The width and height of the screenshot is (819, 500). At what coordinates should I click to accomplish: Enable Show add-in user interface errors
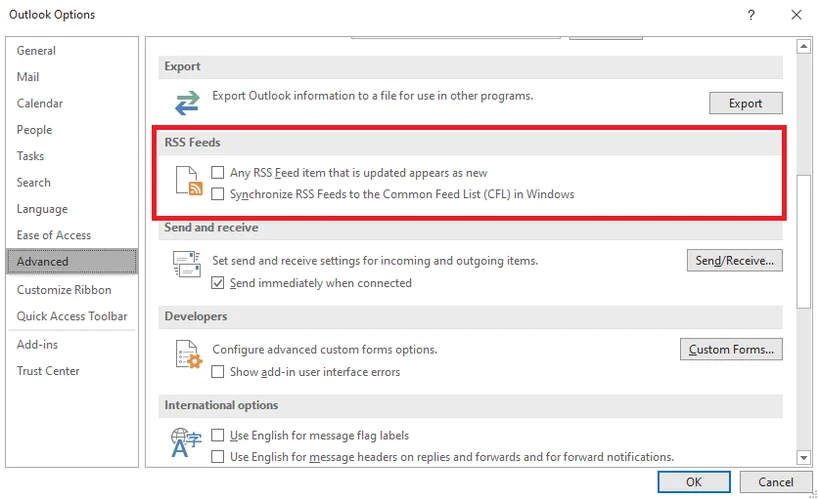point(218,372)
